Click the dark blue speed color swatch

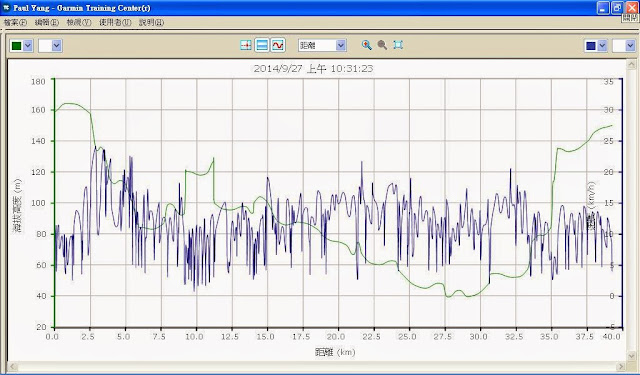click(x=591, y=46)
